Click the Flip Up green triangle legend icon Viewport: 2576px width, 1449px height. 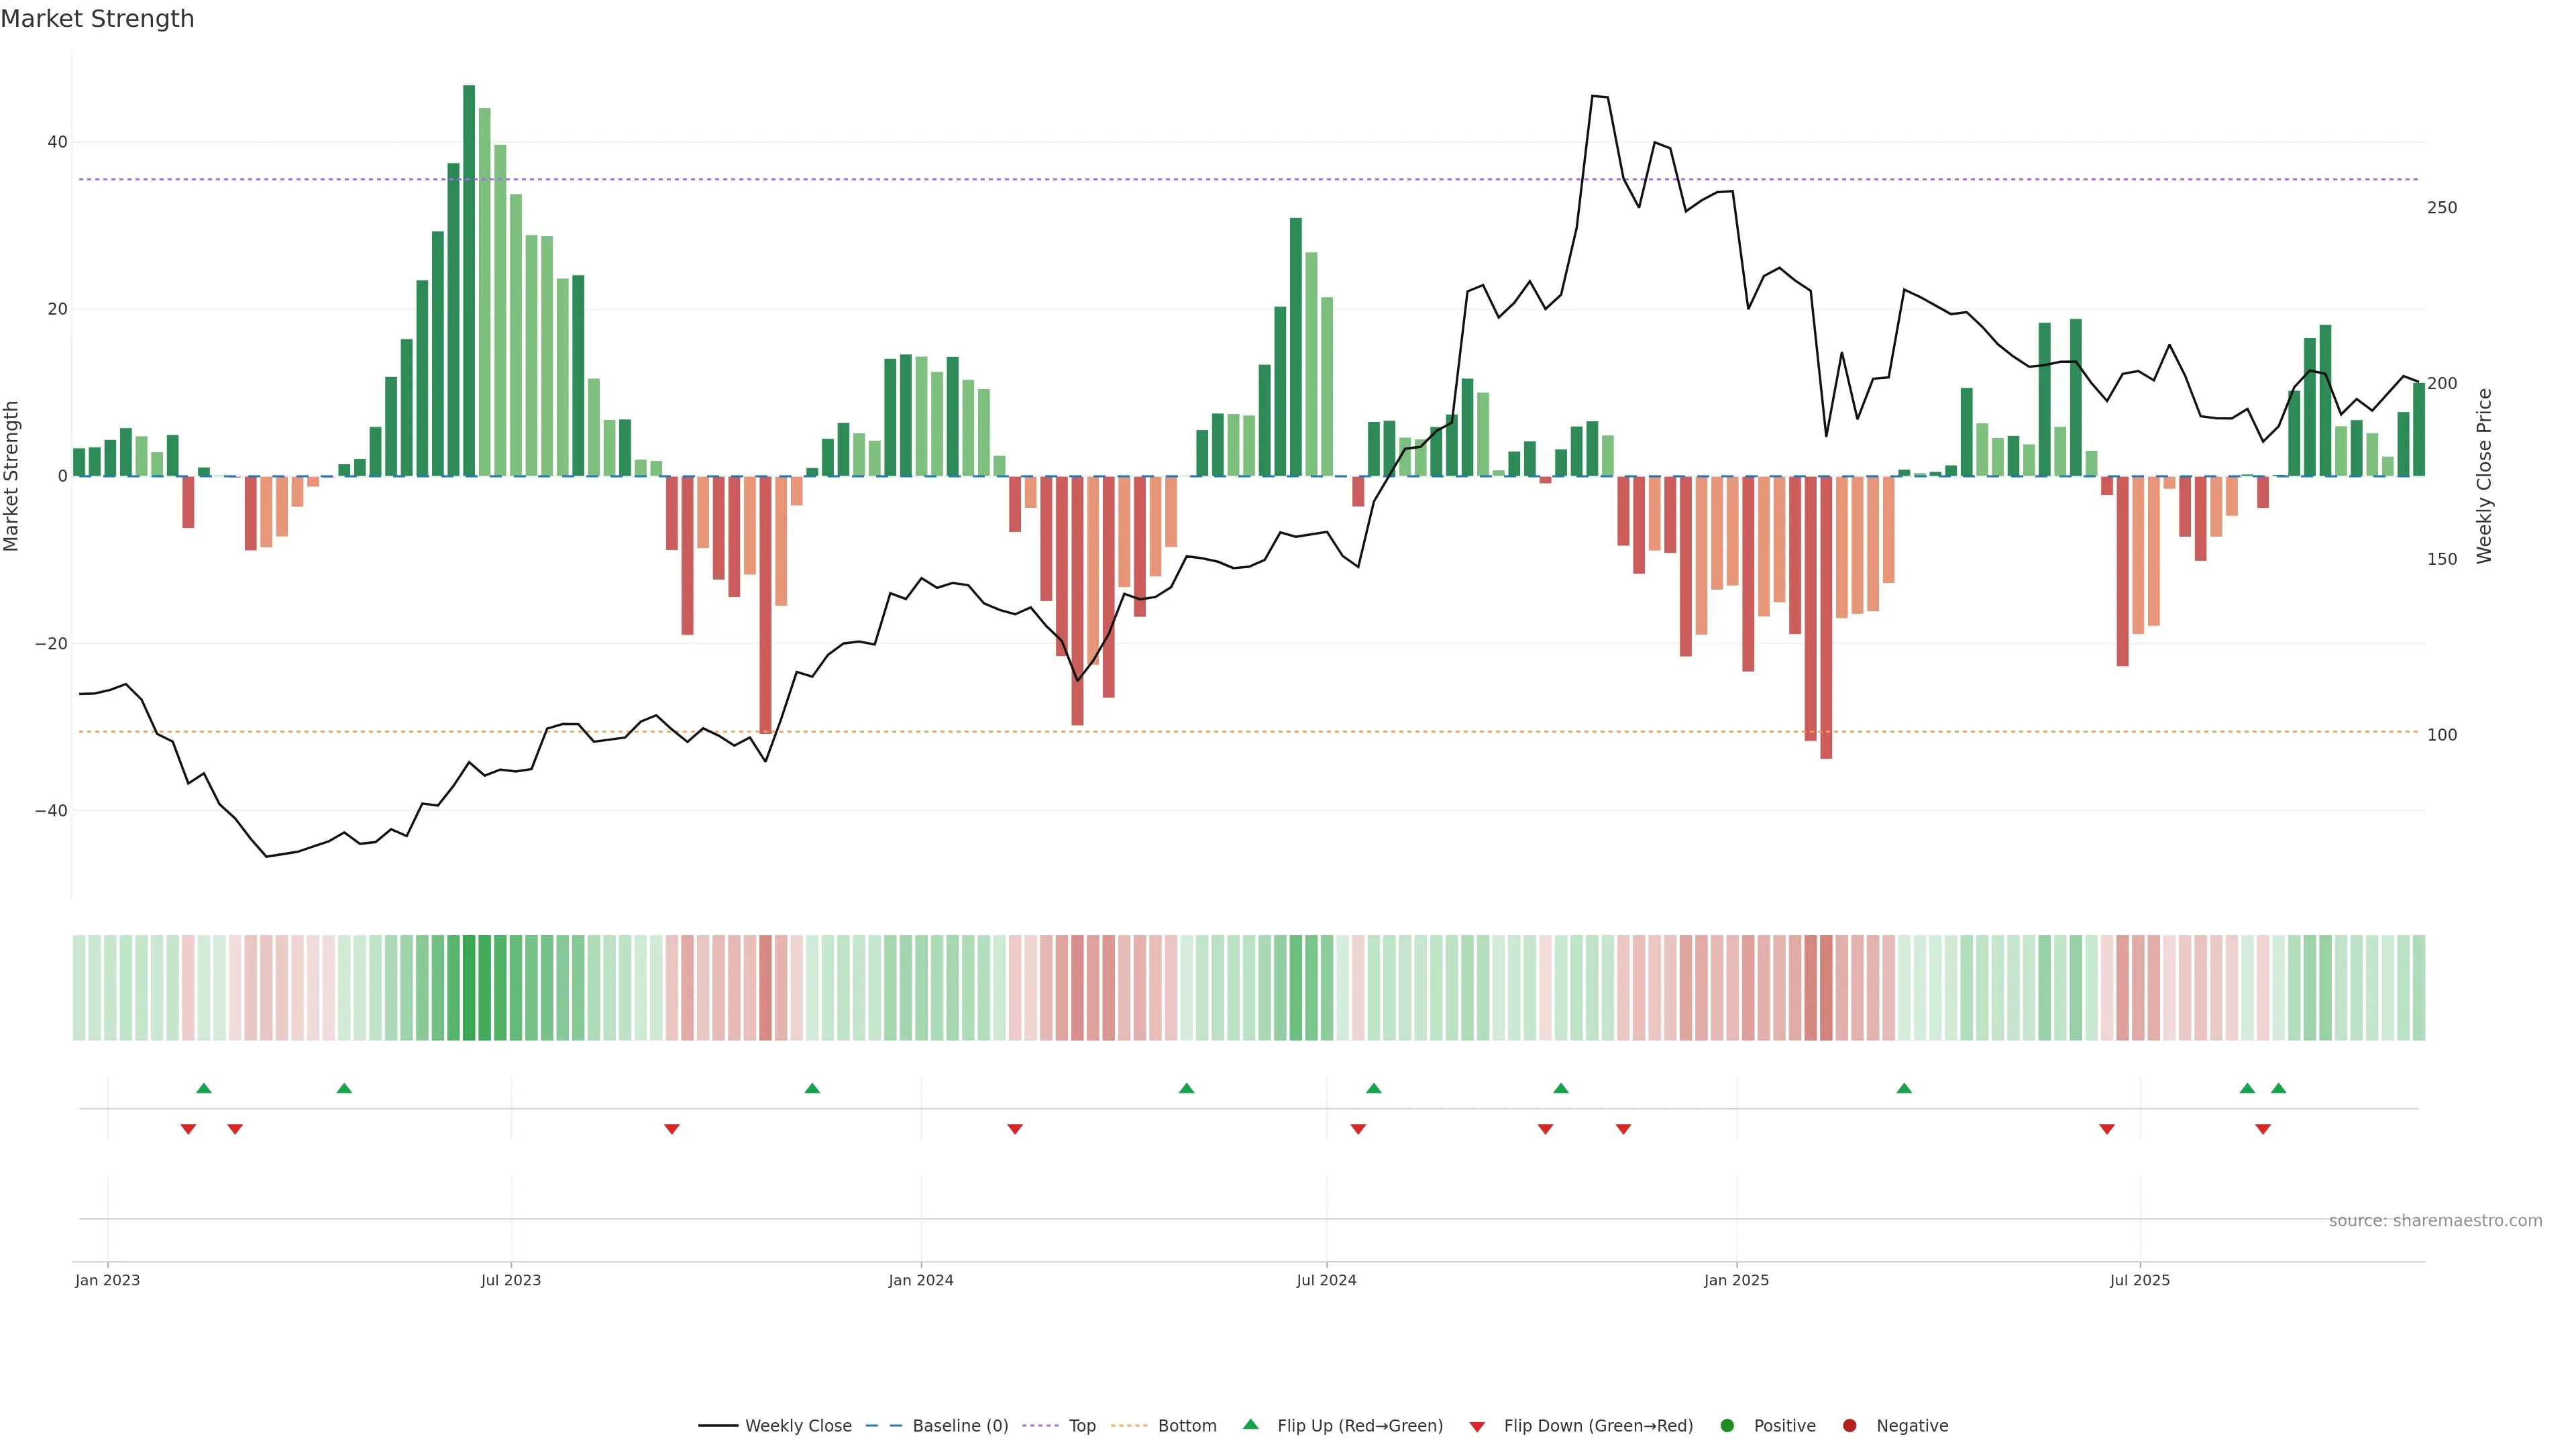pyautogui.click(x=1250, y=1424)
